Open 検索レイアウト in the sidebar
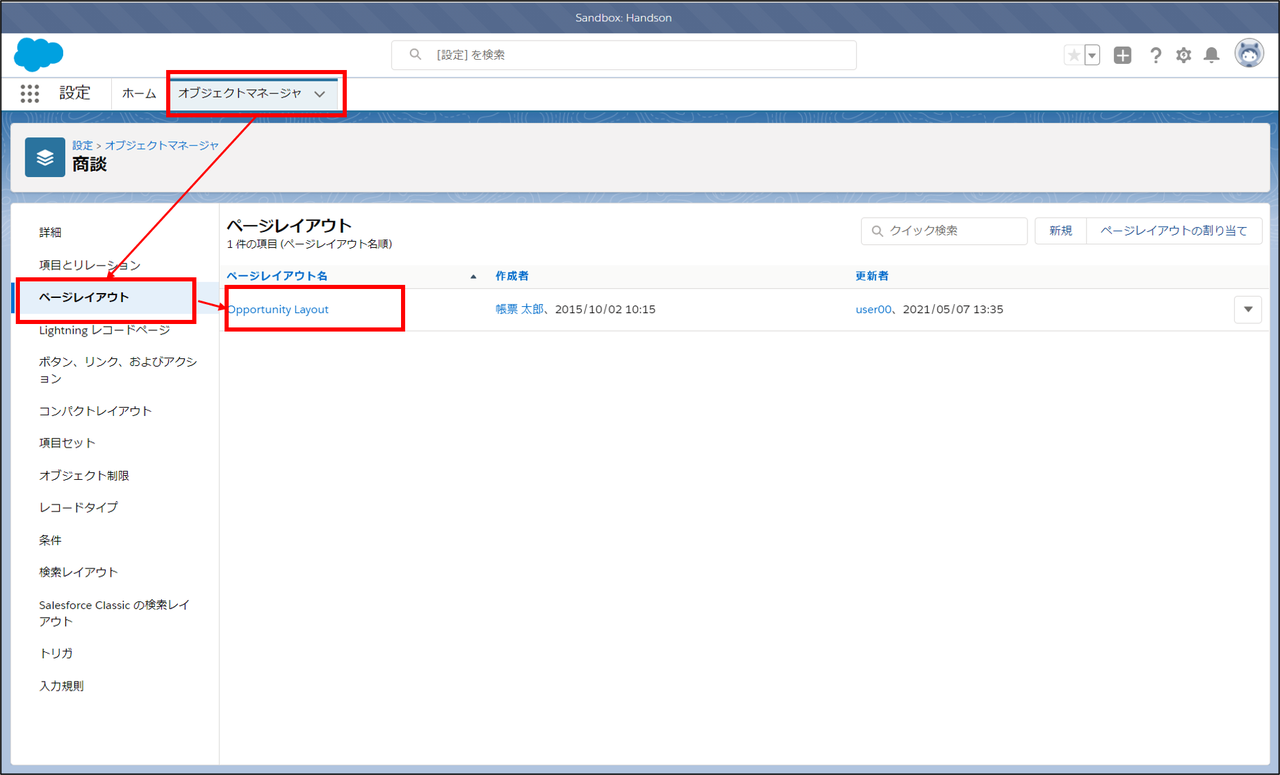Screen dimensions: 1280x775 click(x=78, y=572)
